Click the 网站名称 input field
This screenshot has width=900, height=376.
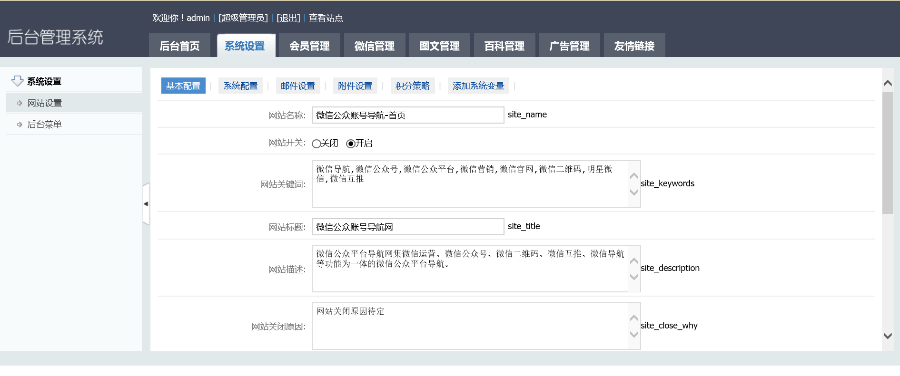[x=408, y=115]
